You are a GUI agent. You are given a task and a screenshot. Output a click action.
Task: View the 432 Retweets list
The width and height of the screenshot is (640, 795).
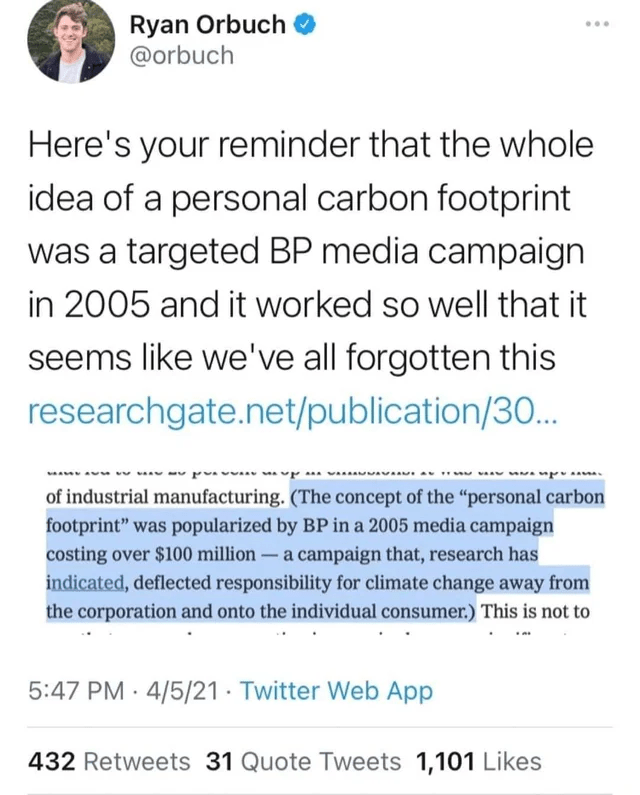coord(110,761)
